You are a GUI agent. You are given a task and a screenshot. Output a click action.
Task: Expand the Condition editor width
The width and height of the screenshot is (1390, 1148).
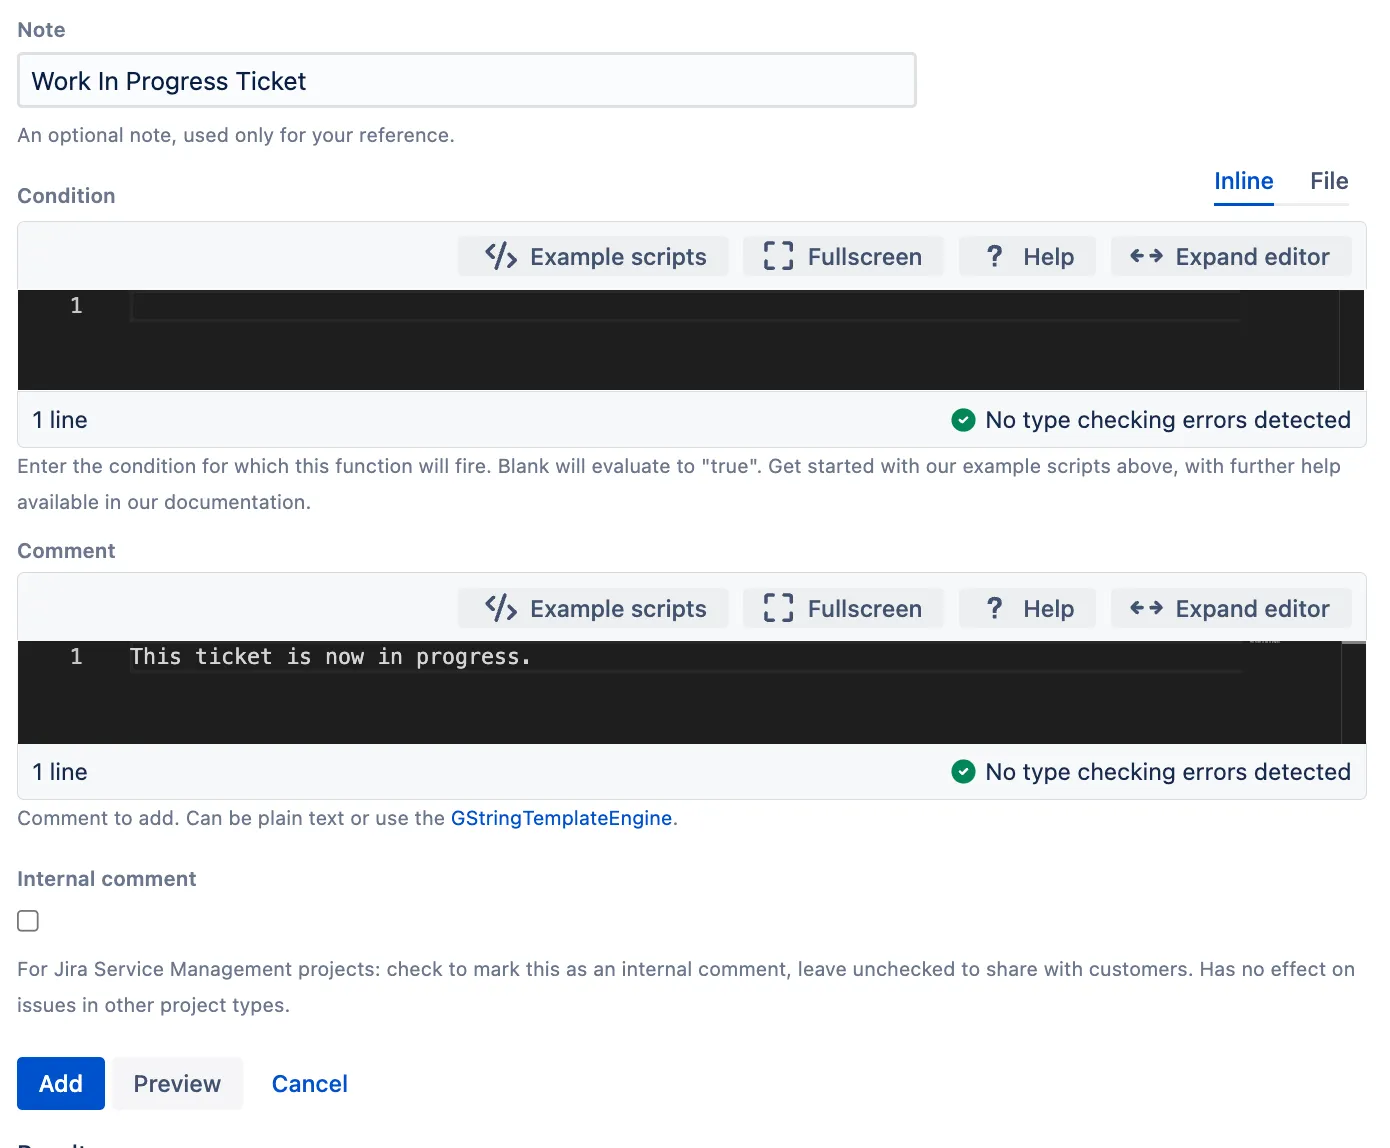click(x=1231, y=257)
